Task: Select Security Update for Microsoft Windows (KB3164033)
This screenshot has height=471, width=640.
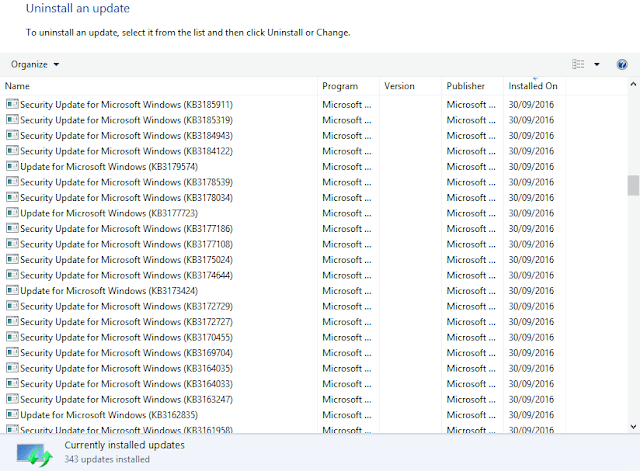Action: pyautogui.click(x=127, y=384)
